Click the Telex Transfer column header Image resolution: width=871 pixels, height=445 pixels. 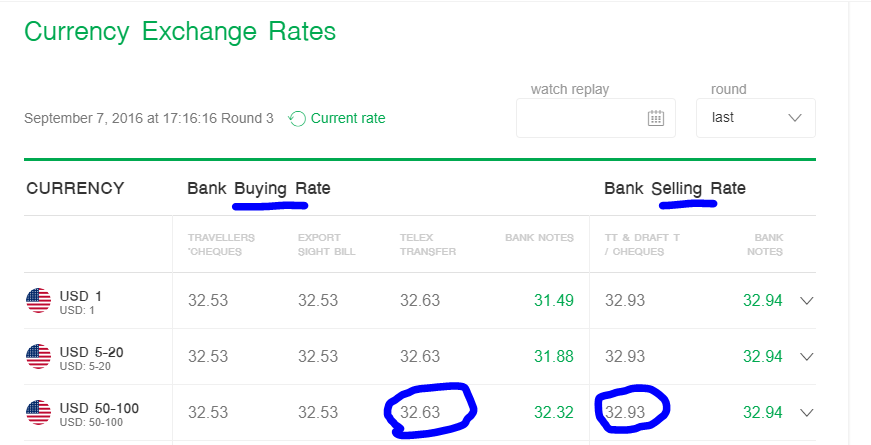[x=427, y=244]
